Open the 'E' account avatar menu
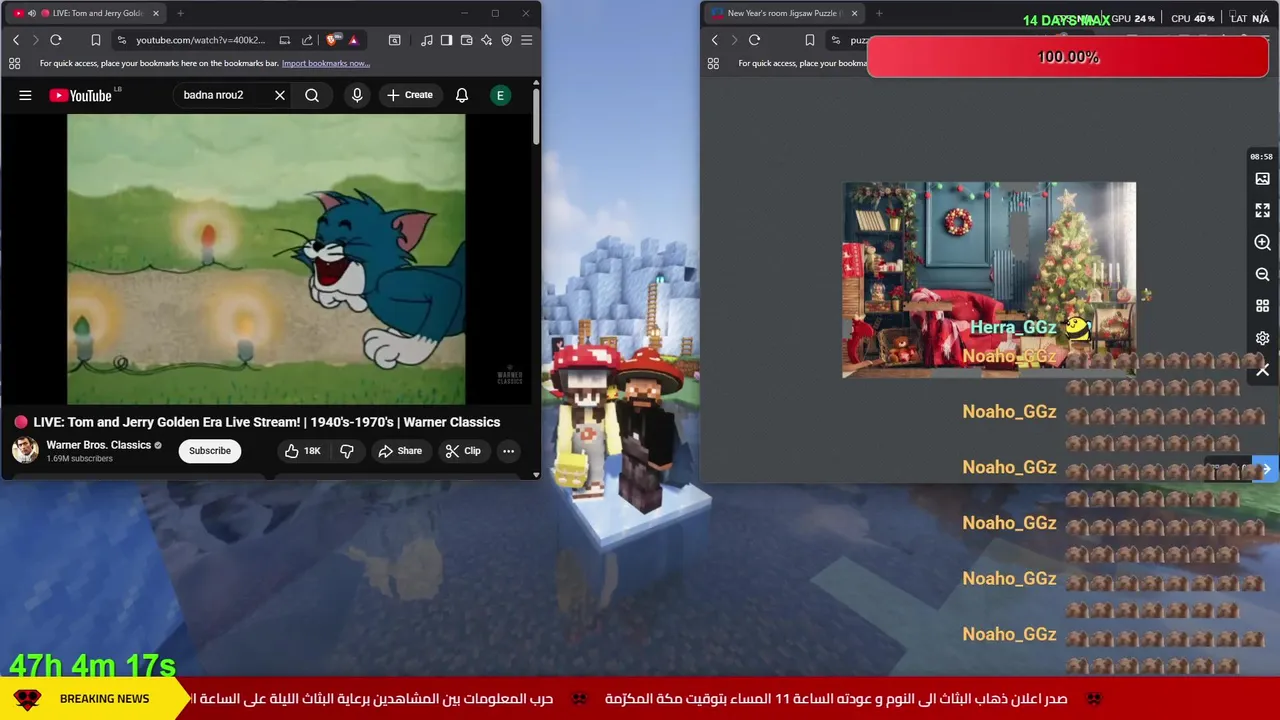 pos(500,95)
